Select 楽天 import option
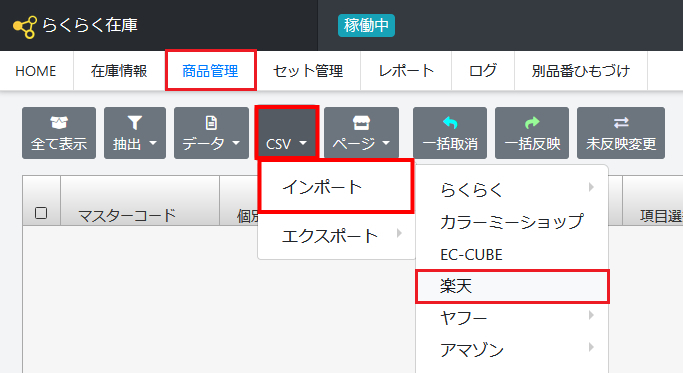Image resolution: width=683 pixels, height=373 pixels. click(512, 286)
